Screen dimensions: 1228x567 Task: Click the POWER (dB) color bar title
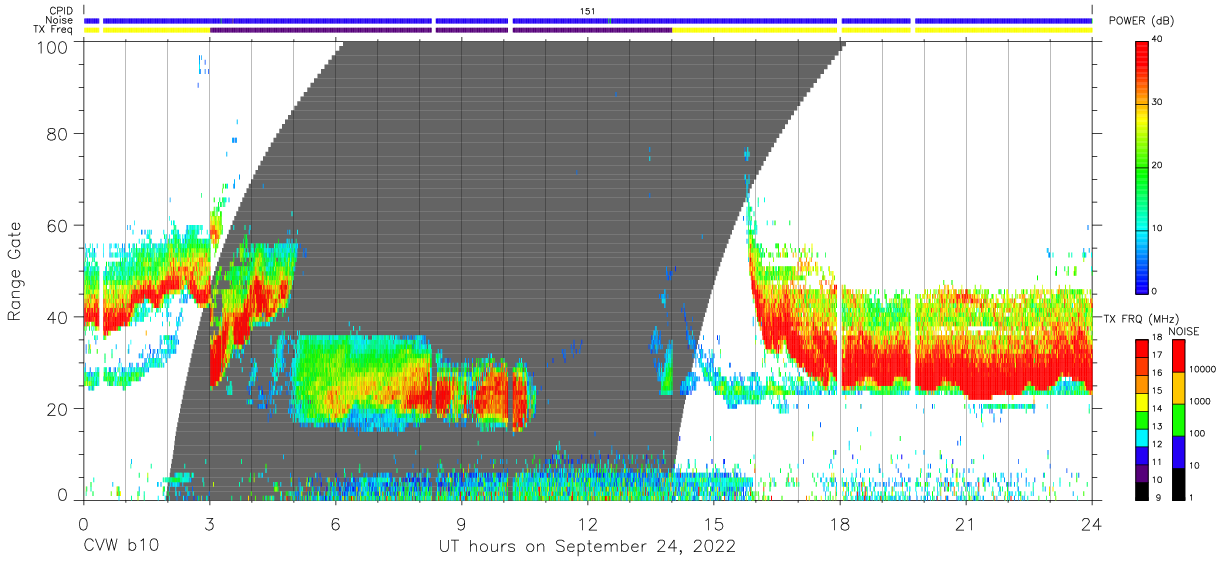[x=1141, y=21]
